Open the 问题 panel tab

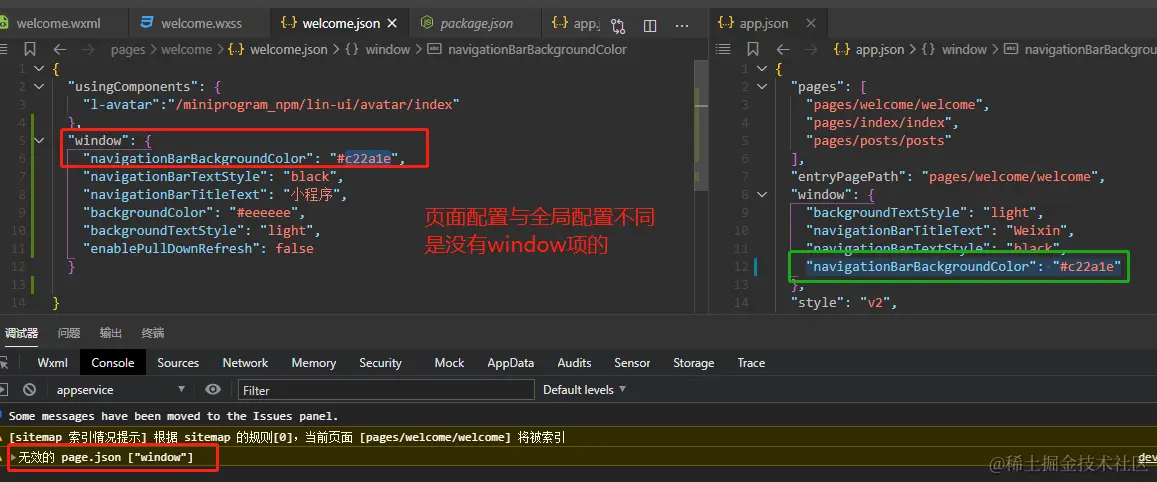(x=69, y=333)
